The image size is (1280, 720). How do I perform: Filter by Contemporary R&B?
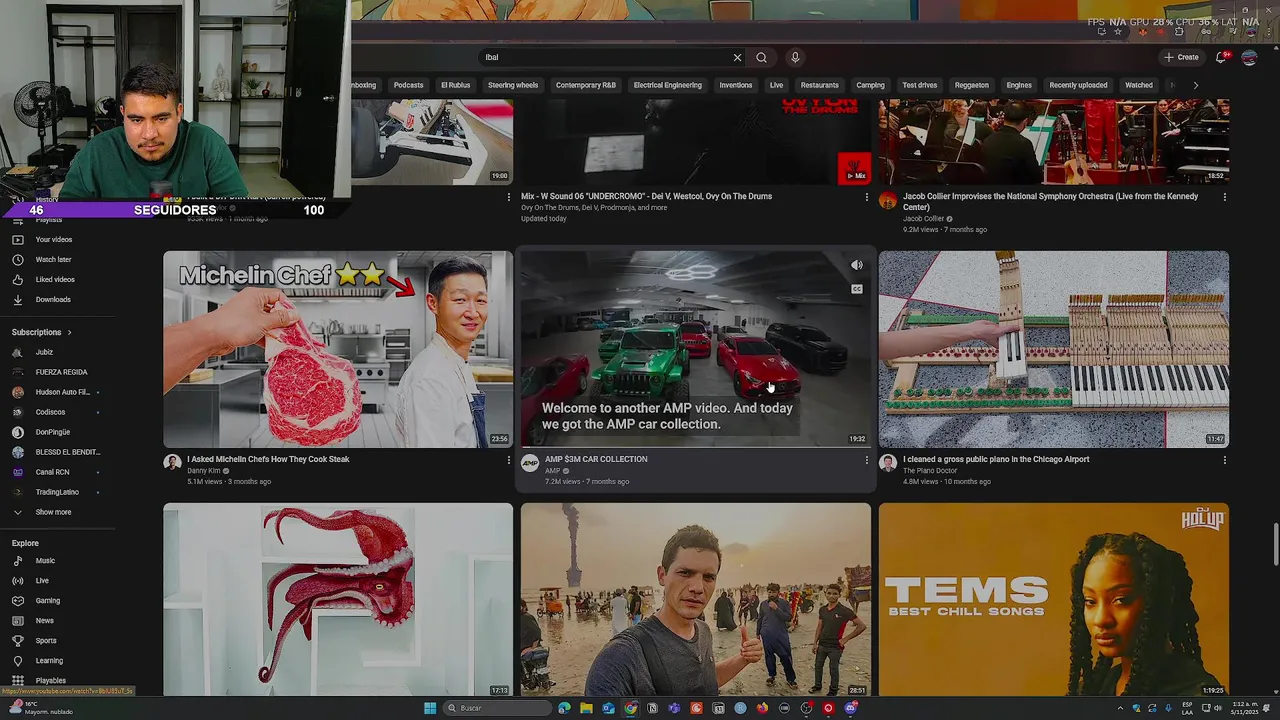[x=586, y=85]
